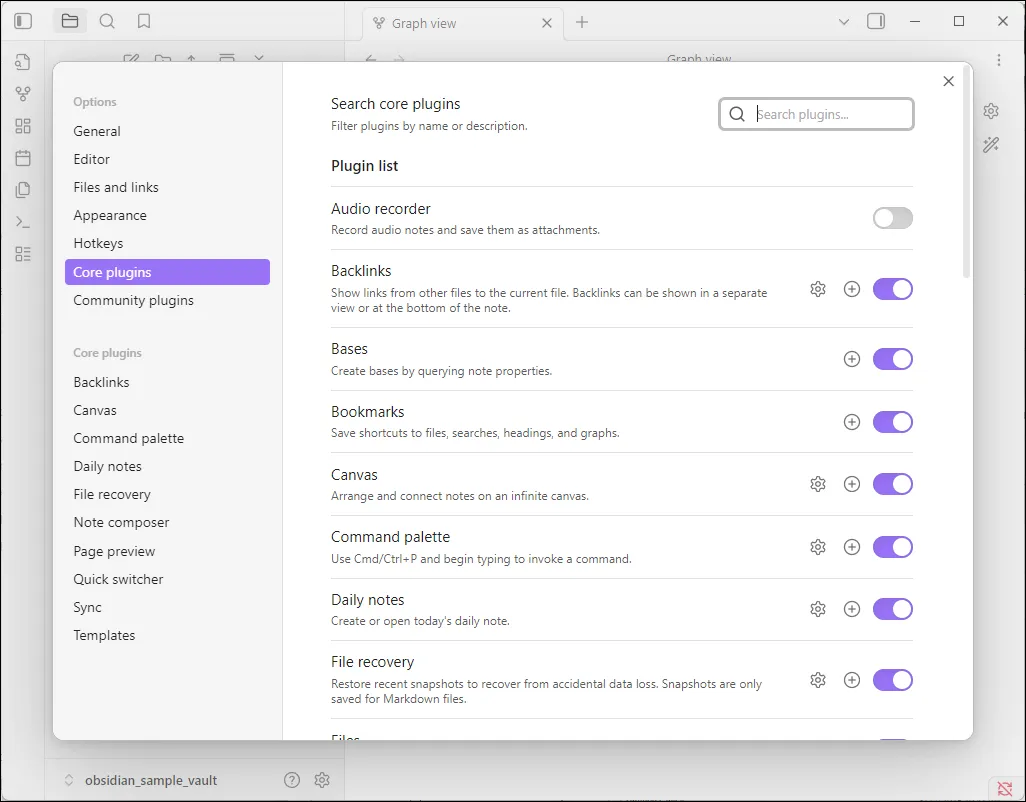Viewport: 1026px width, 802px height.
Task: Open the card grid icon in left ribbon
Action: (22, 126)
